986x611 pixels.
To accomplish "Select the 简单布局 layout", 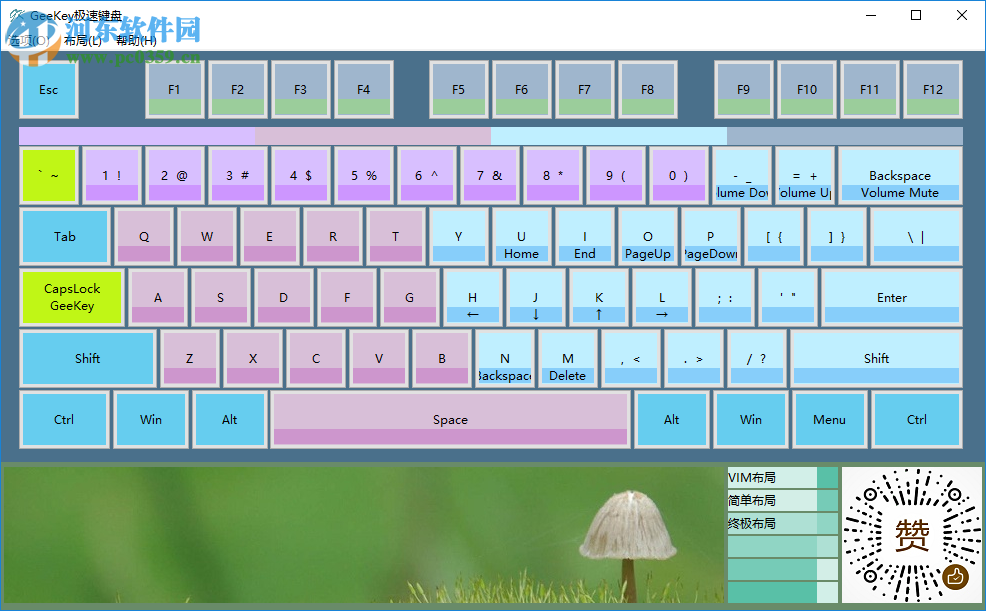I will click(783, 500).
